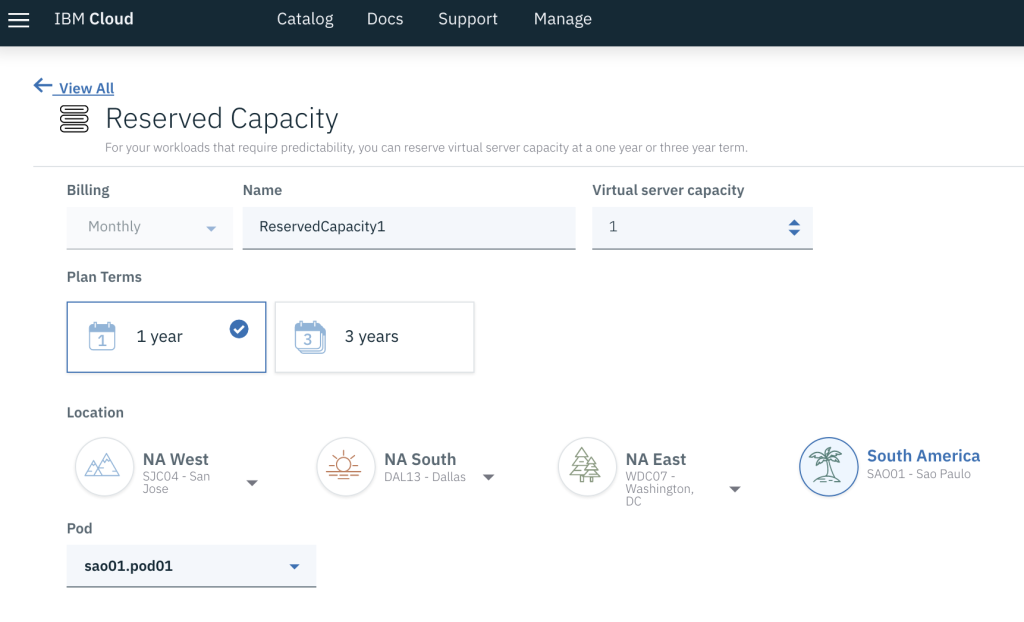Image resolution: width=1024 pixels, height=622 pixels.
Task: Open the Docs menu
Action: click(x=385, y=19)
